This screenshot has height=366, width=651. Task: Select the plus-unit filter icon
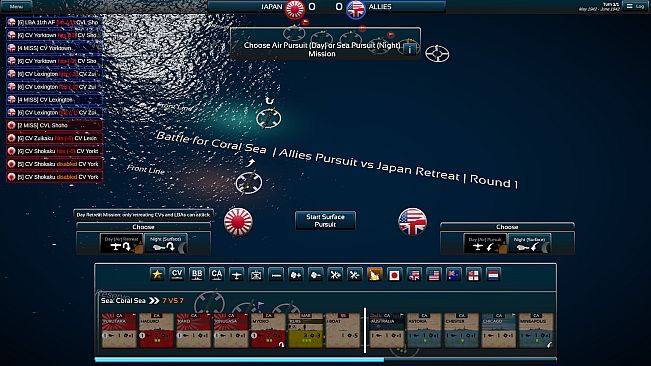pos(296,274)
